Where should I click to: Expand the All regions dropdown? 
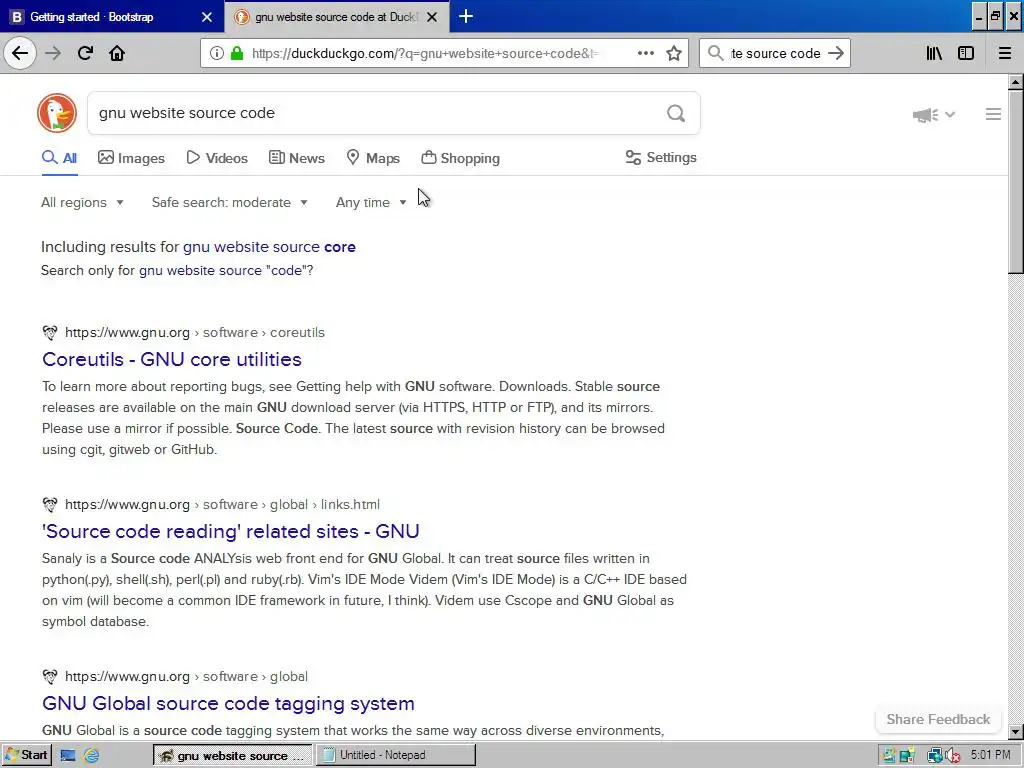coord(82,202)
